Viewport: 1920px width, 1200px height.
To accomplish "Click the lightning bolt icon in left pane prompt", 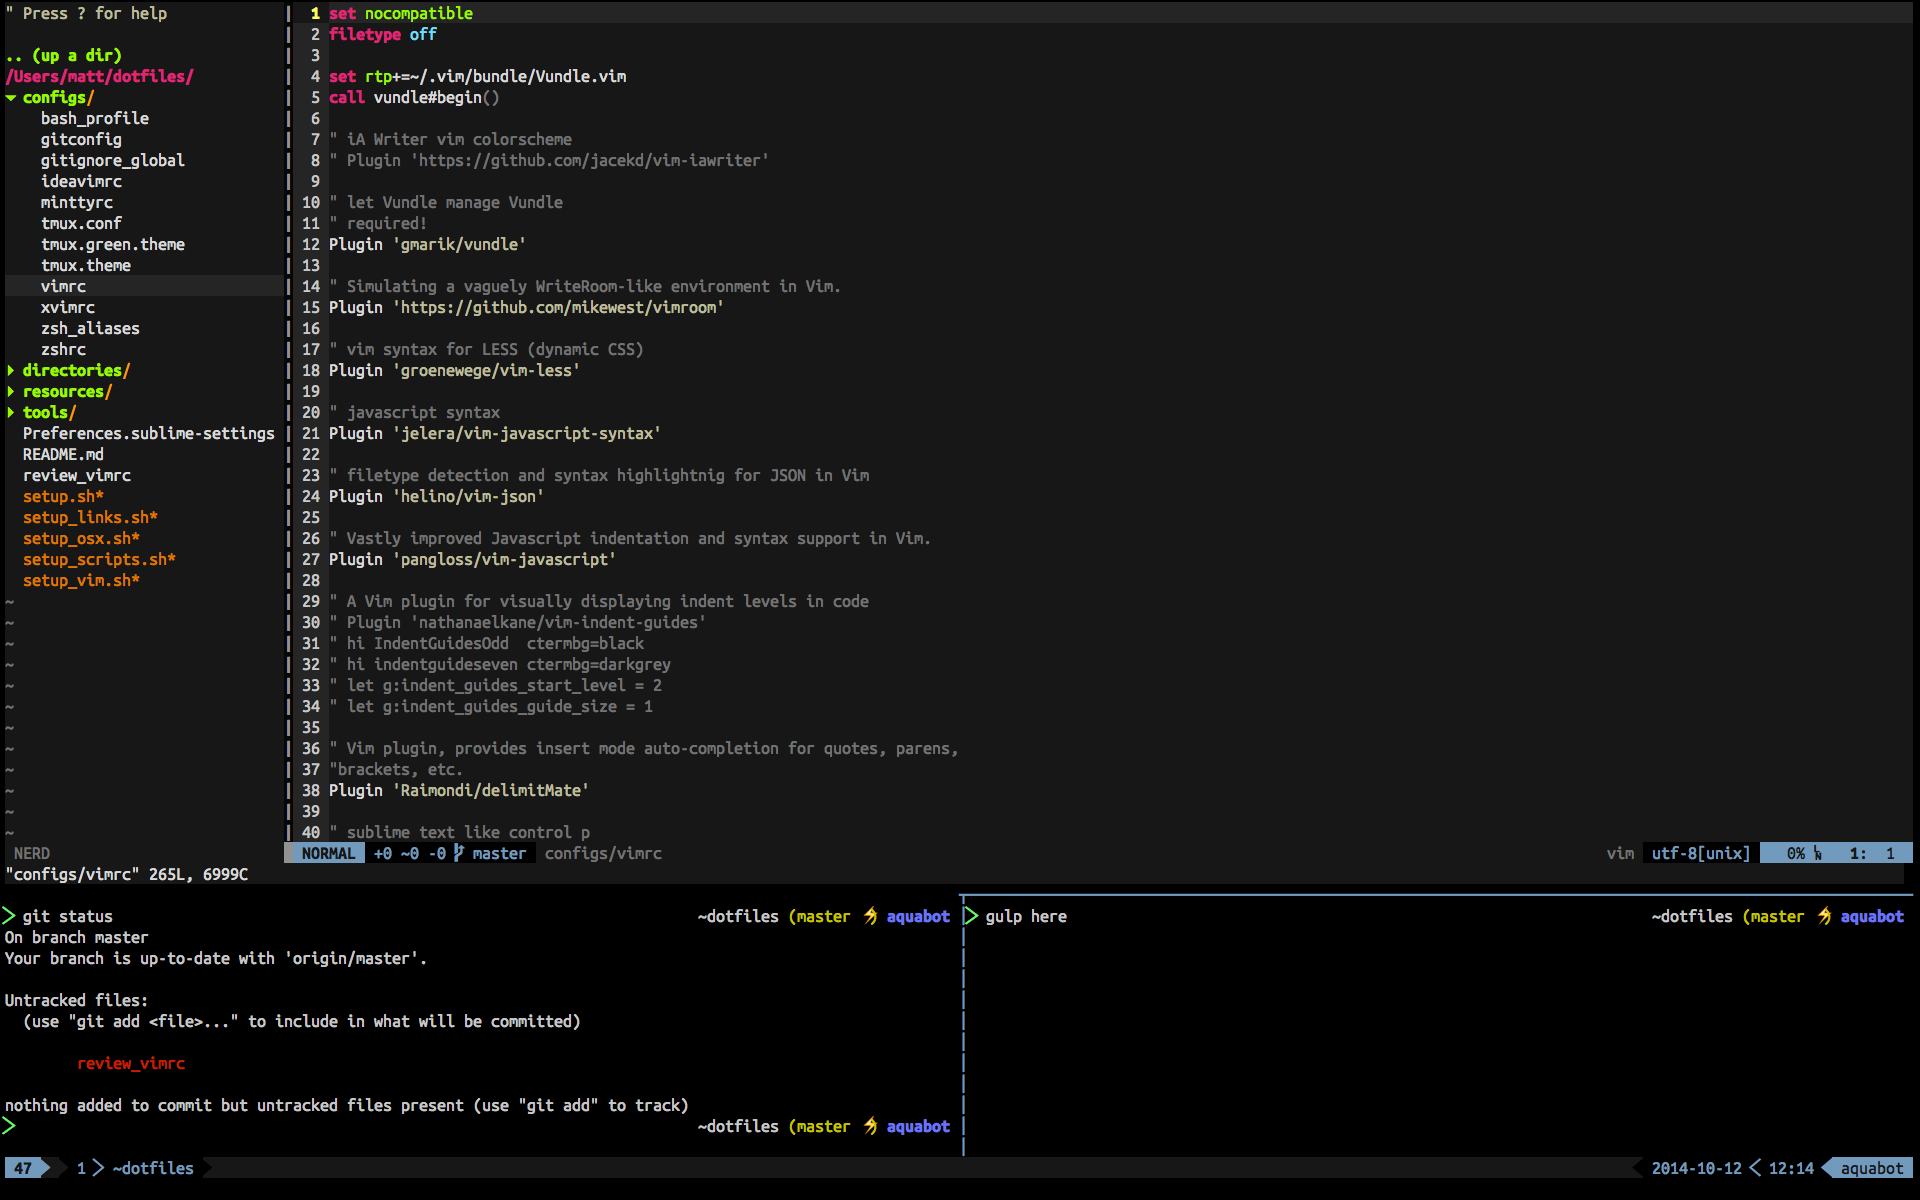I will 871,916.
